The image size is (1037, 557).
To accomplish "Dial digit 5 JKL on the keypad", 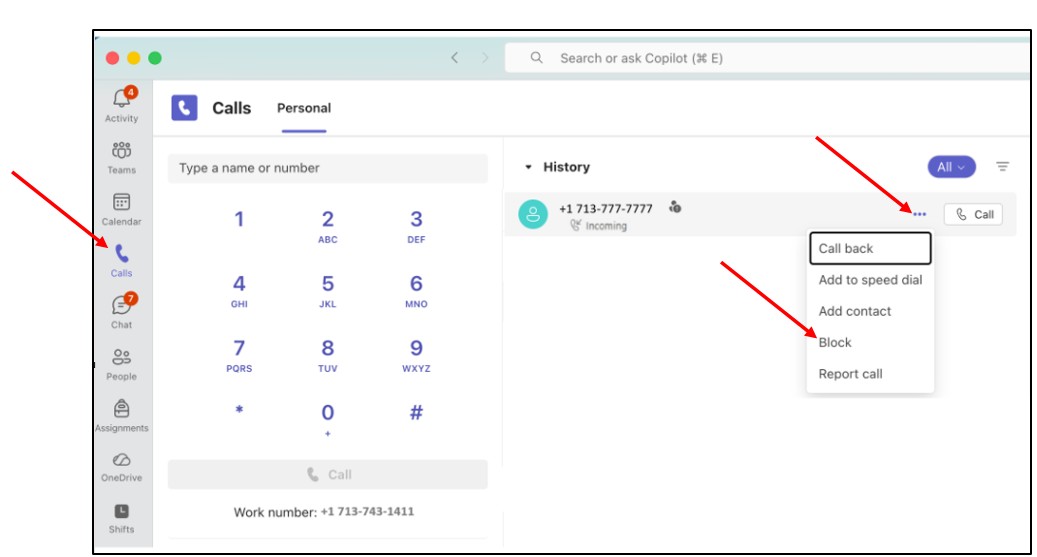I will pyautogui.click(x=328, y=291).
